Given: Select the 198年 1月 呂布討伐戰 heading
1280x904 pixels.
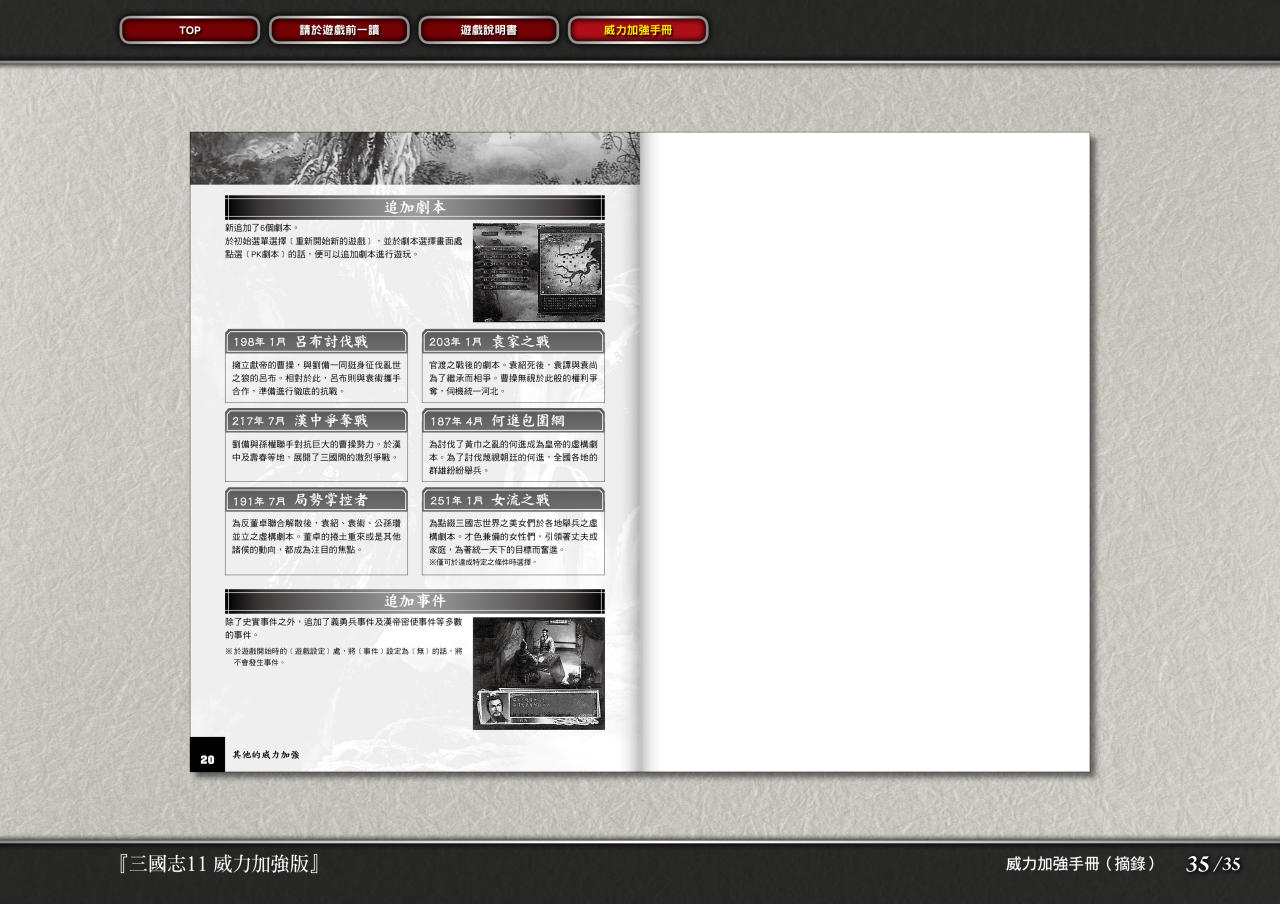Looking at the screenshot, I should tap(316, 342).
